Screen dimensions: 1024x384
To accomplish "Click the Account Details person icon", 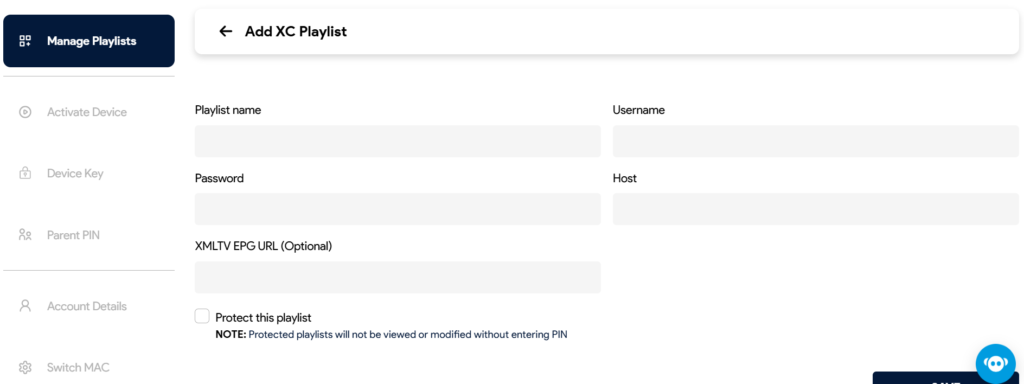I will (25, 306).
